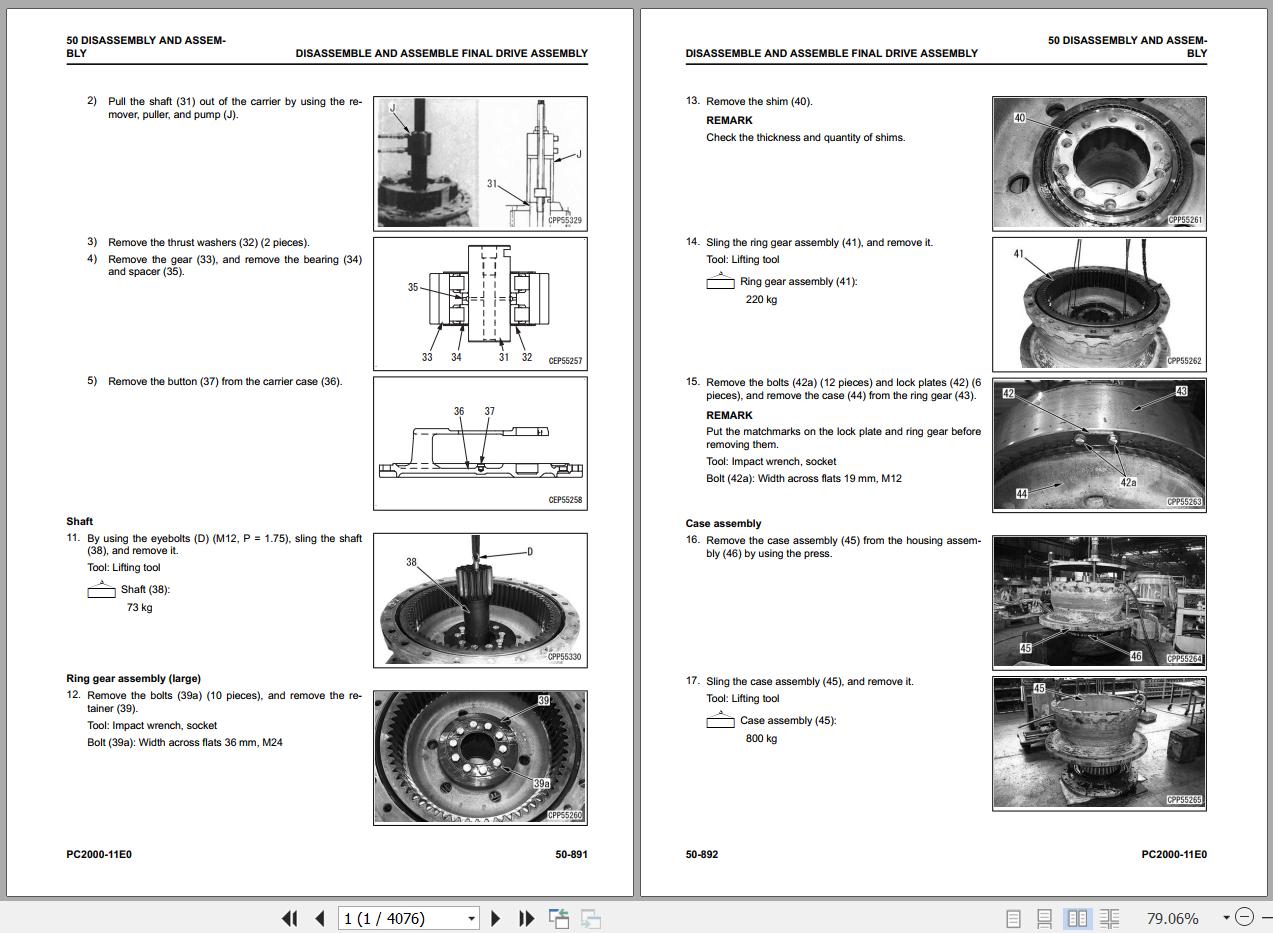Click the shaft puller figure CPP55329
Screen dimensions: 1273x933
[x=480, y=163]
